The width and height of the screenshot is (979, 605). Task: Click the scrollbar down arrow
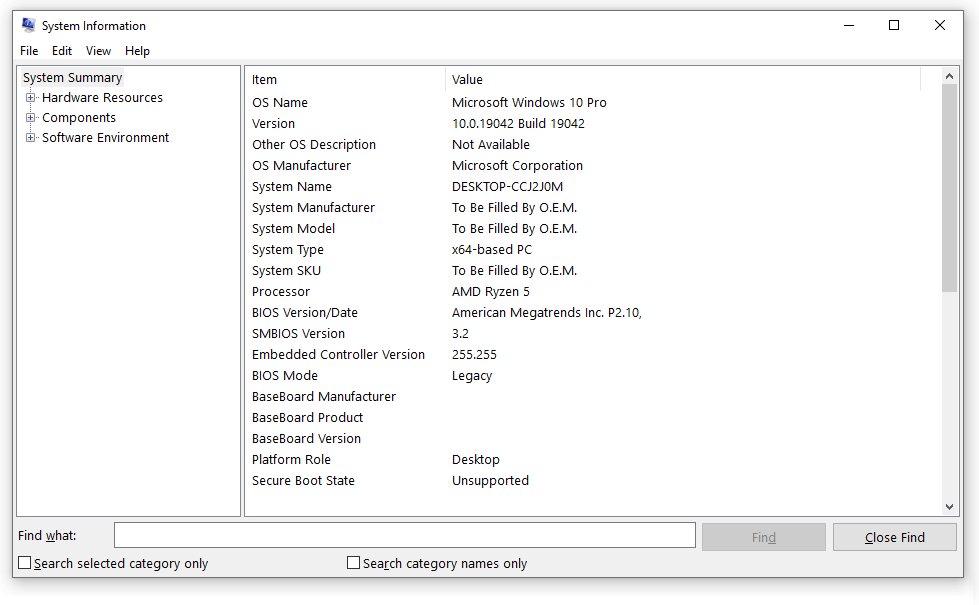point(949,507)
